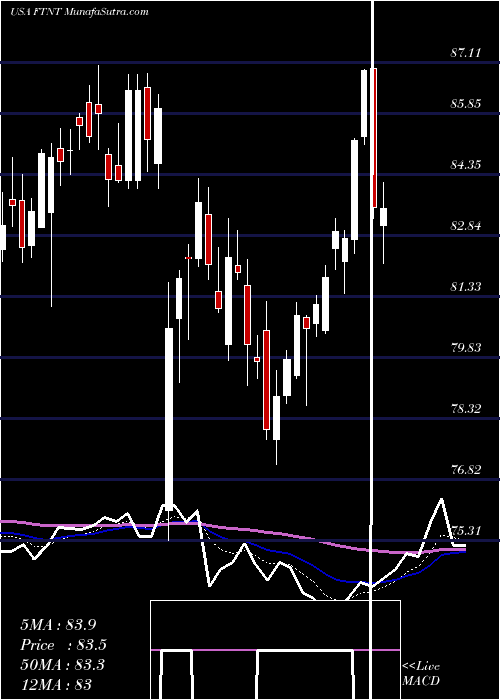Screen dimensions: 500x700
Task: Click the <<Live MACD label
Action: pos(421,673)
